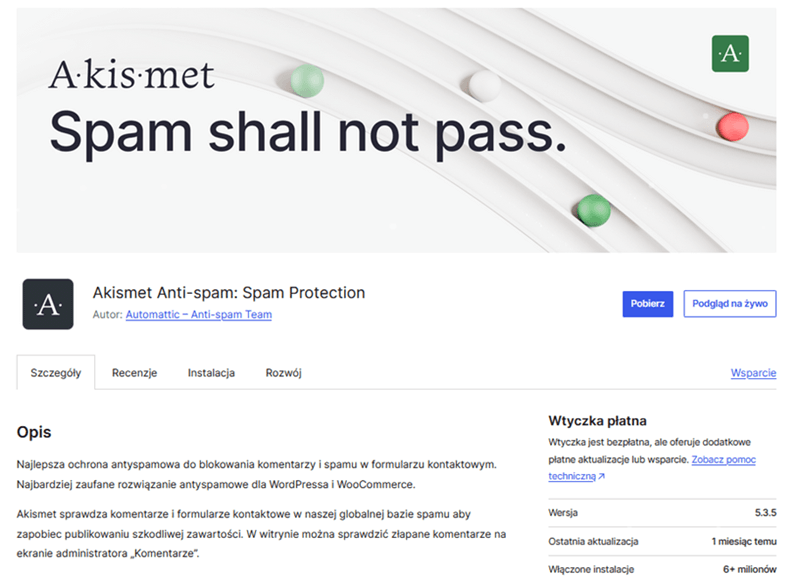The height and width of the screenshot is (577, 800).
Task: Click the plugin title "Akismet Anti-spam: Spam Protection"
Action: pyautogui.click(x=229, y=293)
